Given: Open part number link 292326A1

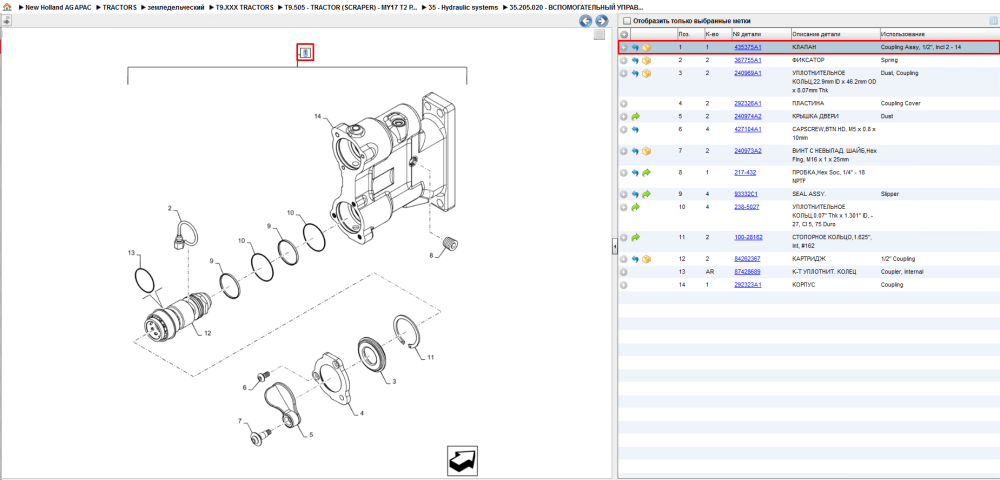Looking at the screenshot, I should (x=748, y=103).
